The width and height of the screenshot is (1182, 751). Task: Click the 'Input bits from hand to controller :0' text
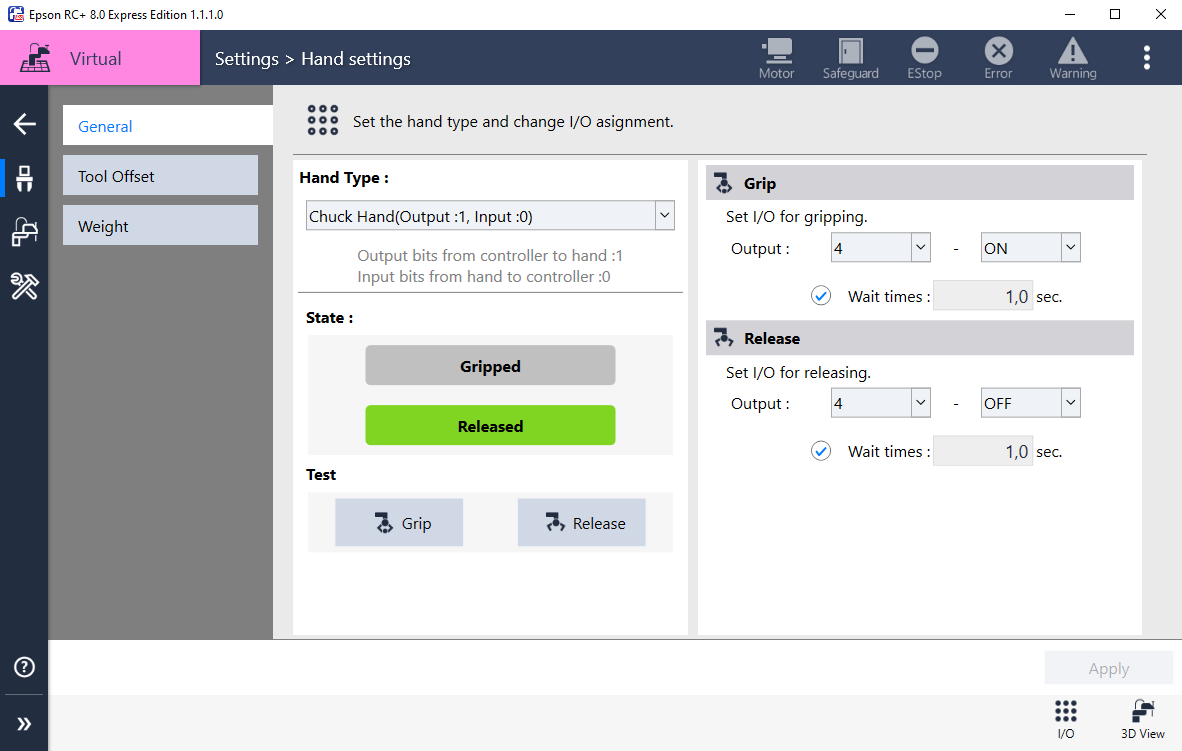pyautogui.click(x=484, y=277)
